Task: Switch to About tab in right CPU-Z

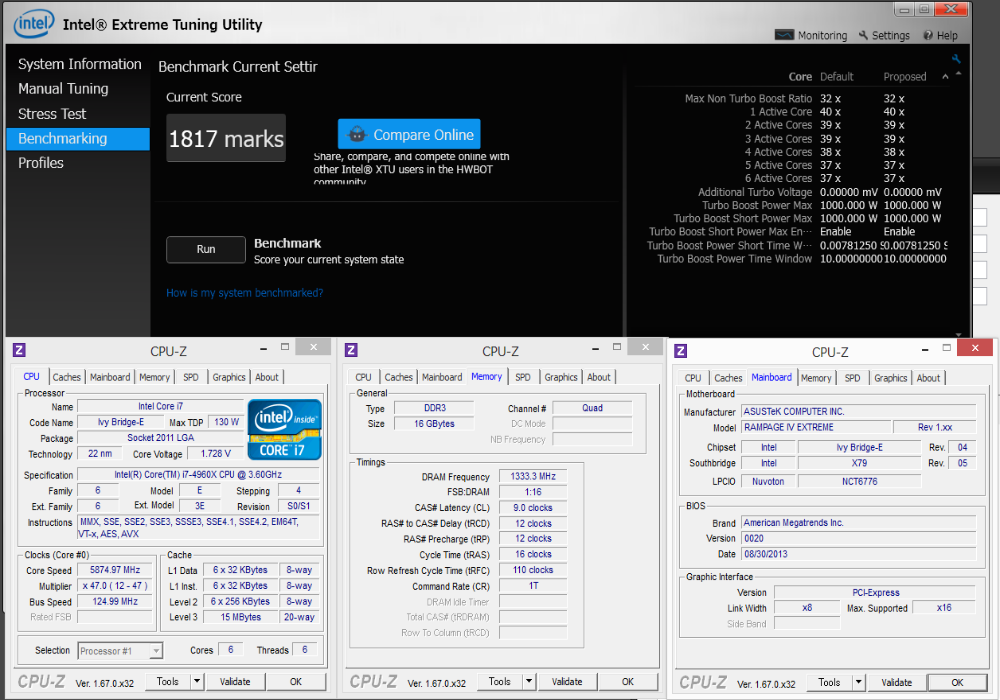Action: click(928, 378)
